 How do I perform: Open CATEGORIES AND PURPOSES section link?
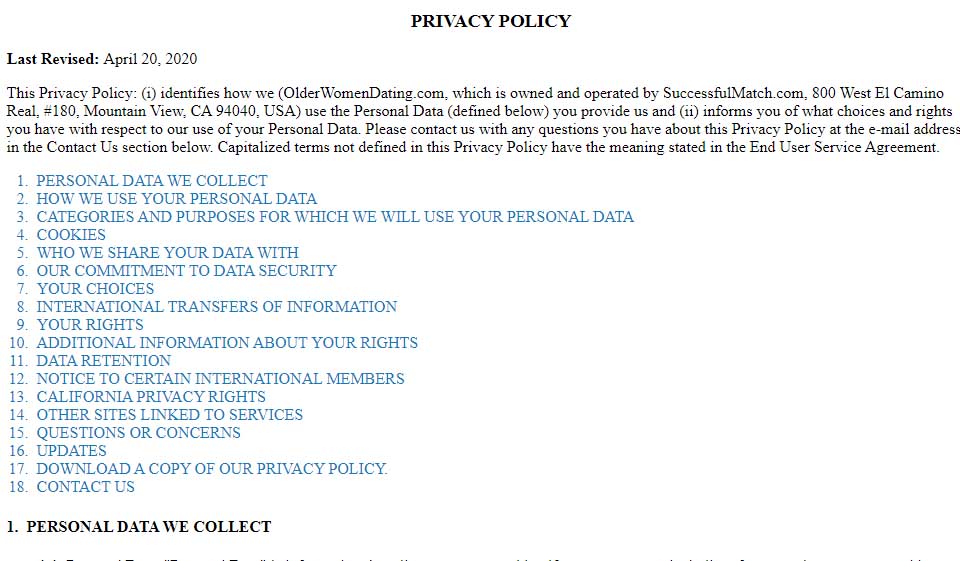point(335,217)
